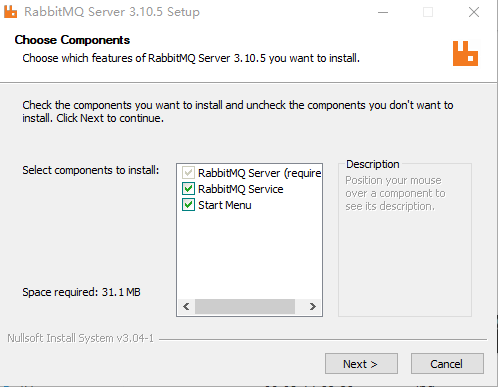Click the horizontal scrollbar thumb in the components list
The width and height of the screenshot is (499, 389).
(245, 306)
